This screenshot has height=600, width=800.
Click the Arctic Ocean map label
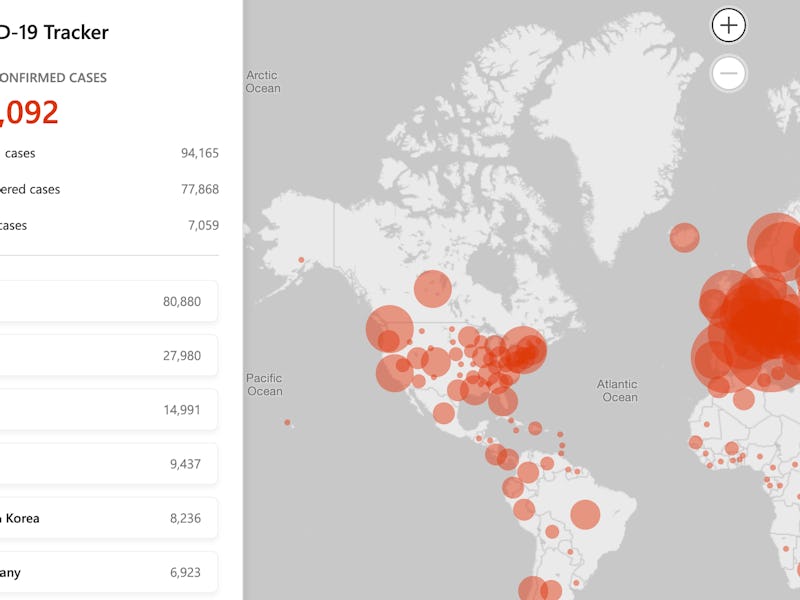[x=263, y=82]
